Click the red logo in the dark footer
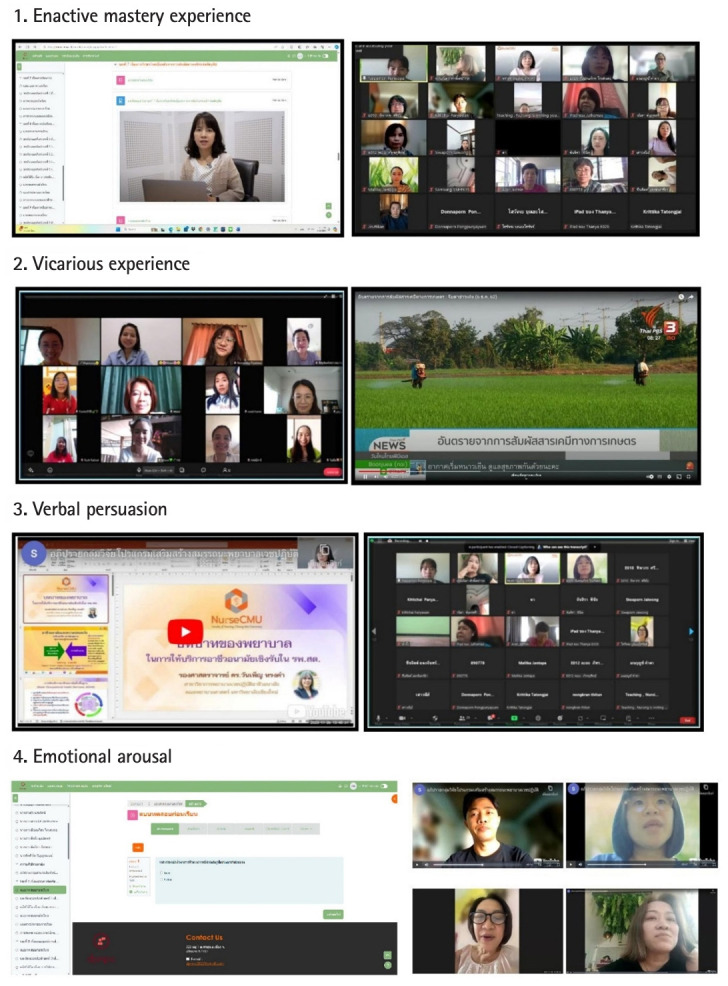The width and height of the screenshot is (728, 986). pyautogui.click(x=101, y=944)
